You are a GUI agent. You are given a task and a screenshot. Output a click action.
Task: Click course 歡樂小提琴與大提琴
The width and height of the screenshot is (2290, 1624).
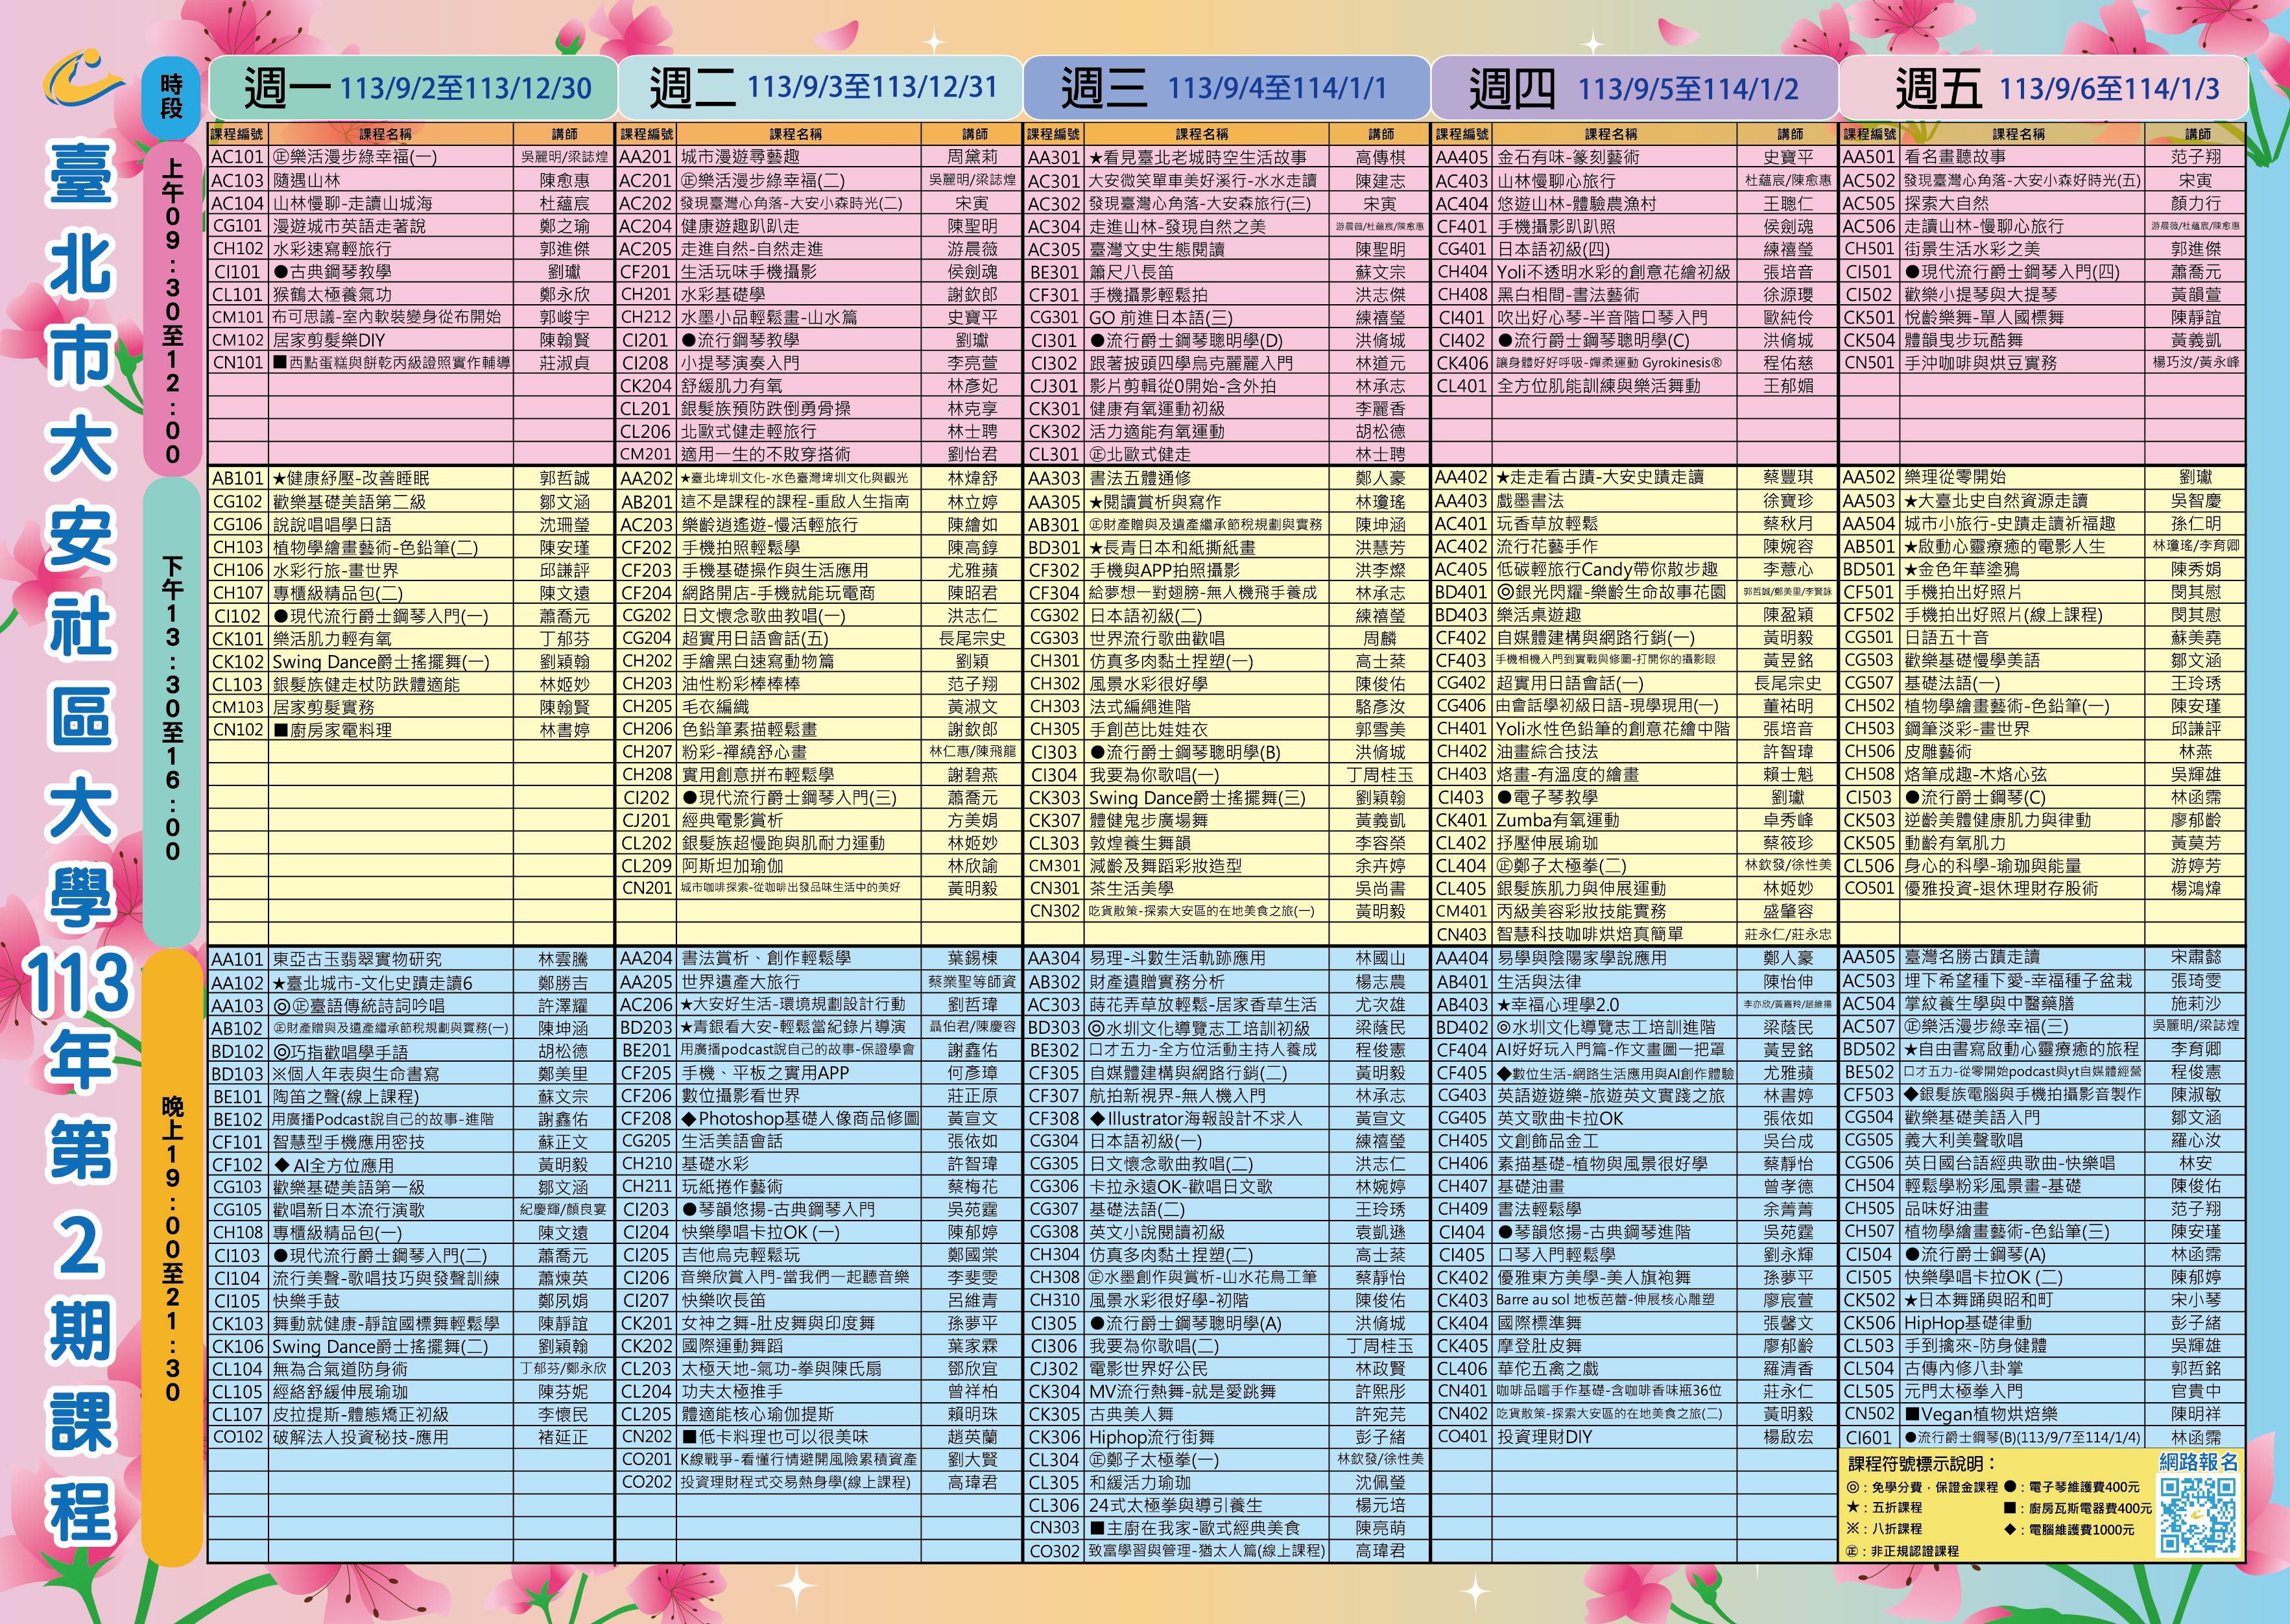tap(1981, 295)
